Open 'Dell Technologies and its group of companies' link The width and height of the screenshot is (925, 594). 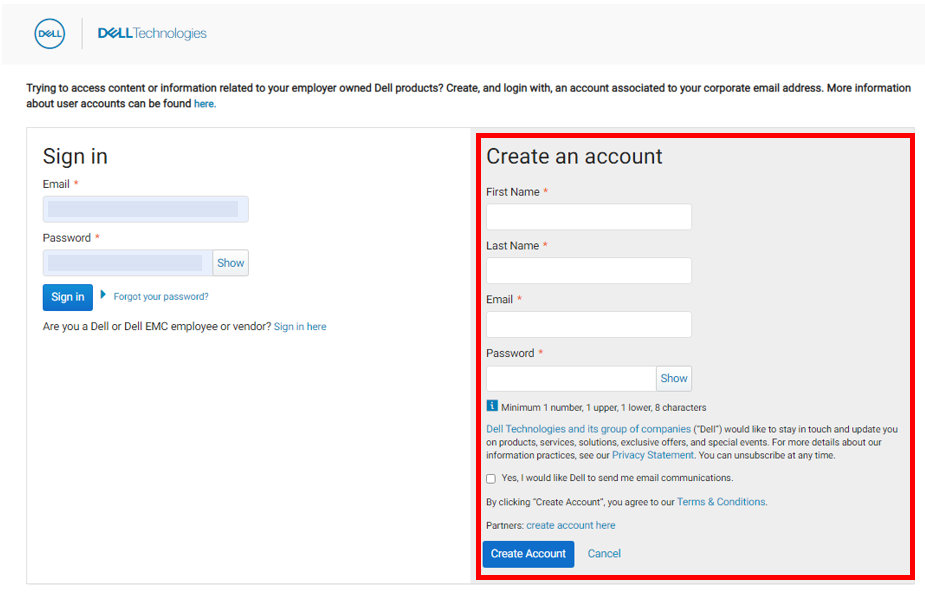coord(588,429)
